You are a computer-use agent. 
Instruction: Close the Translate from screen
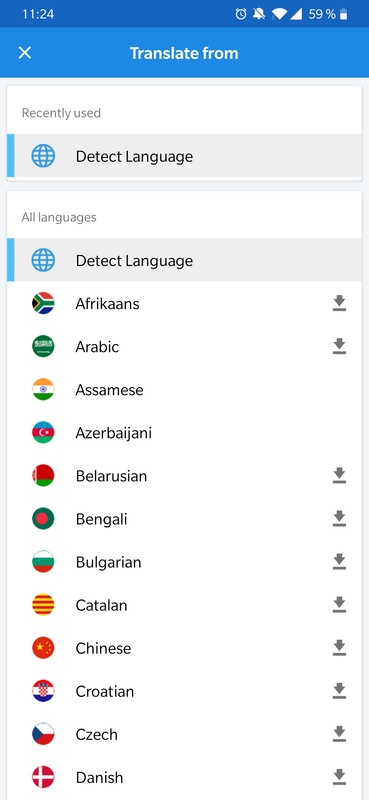[x=24, y=53]
